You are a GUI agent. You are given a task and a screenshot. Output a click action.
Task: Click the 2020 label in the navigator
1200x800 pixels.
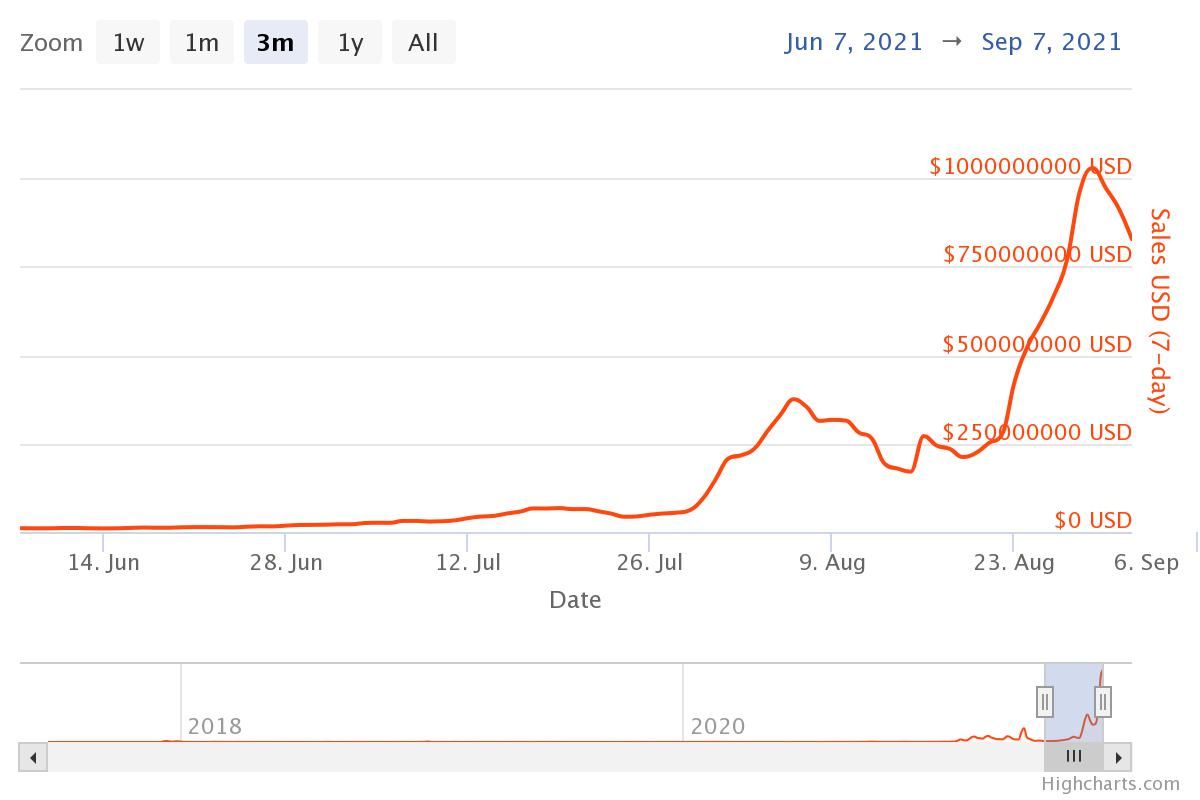coord(718,727)
